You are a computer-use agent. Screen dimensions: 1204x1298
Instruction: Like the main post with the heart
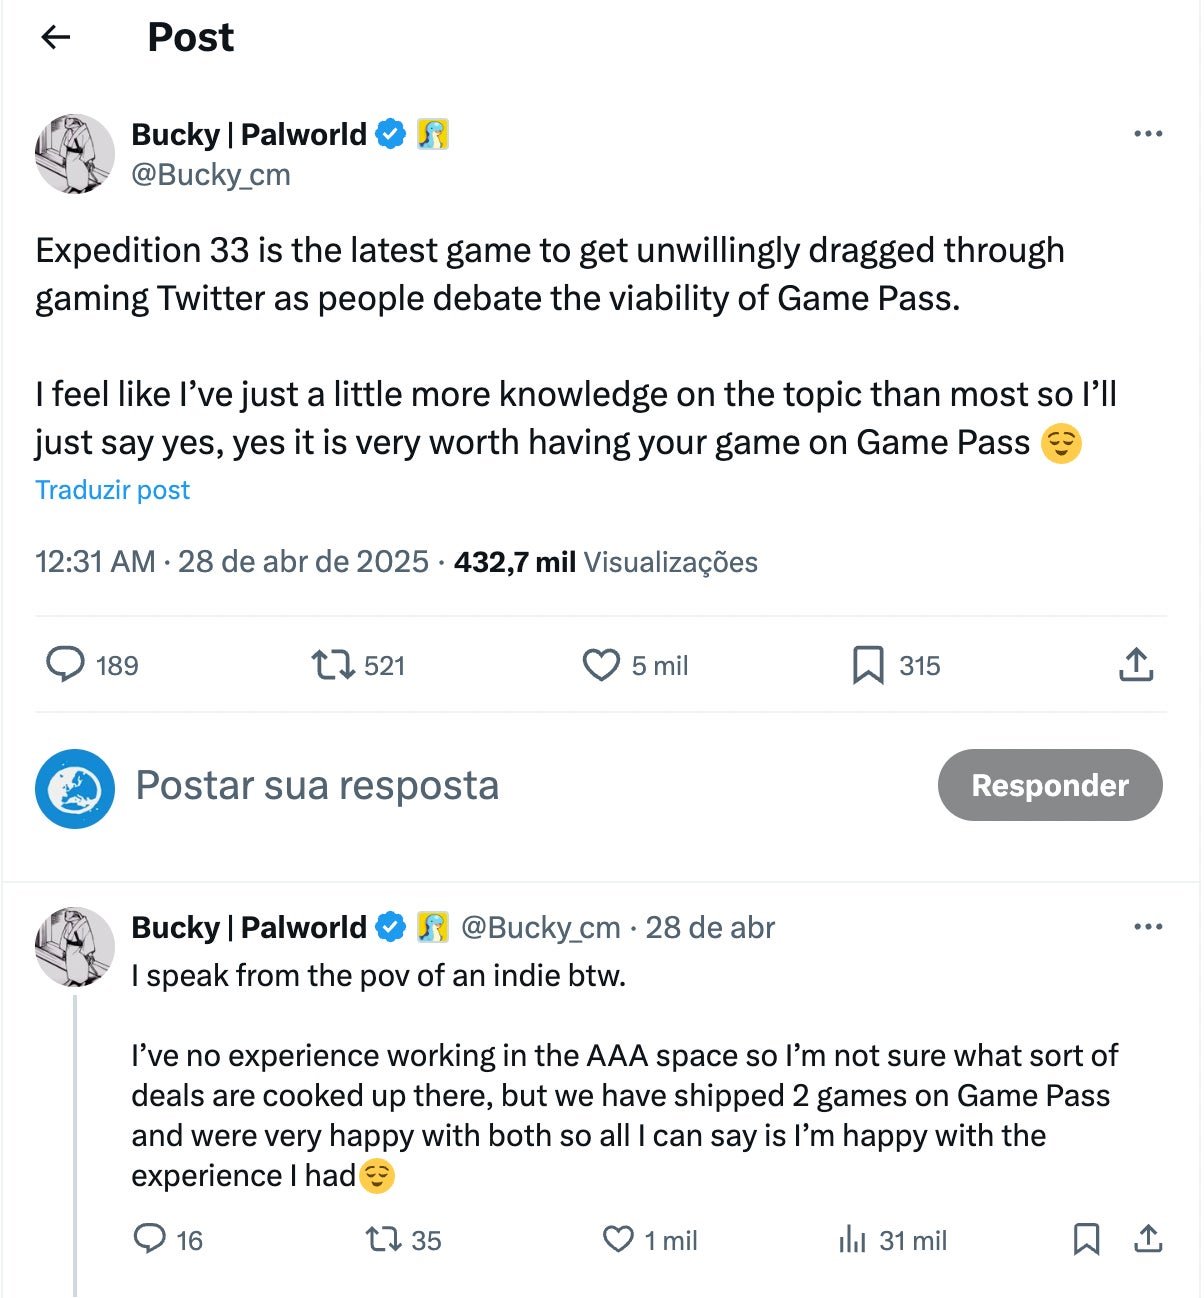pos(601,665)
